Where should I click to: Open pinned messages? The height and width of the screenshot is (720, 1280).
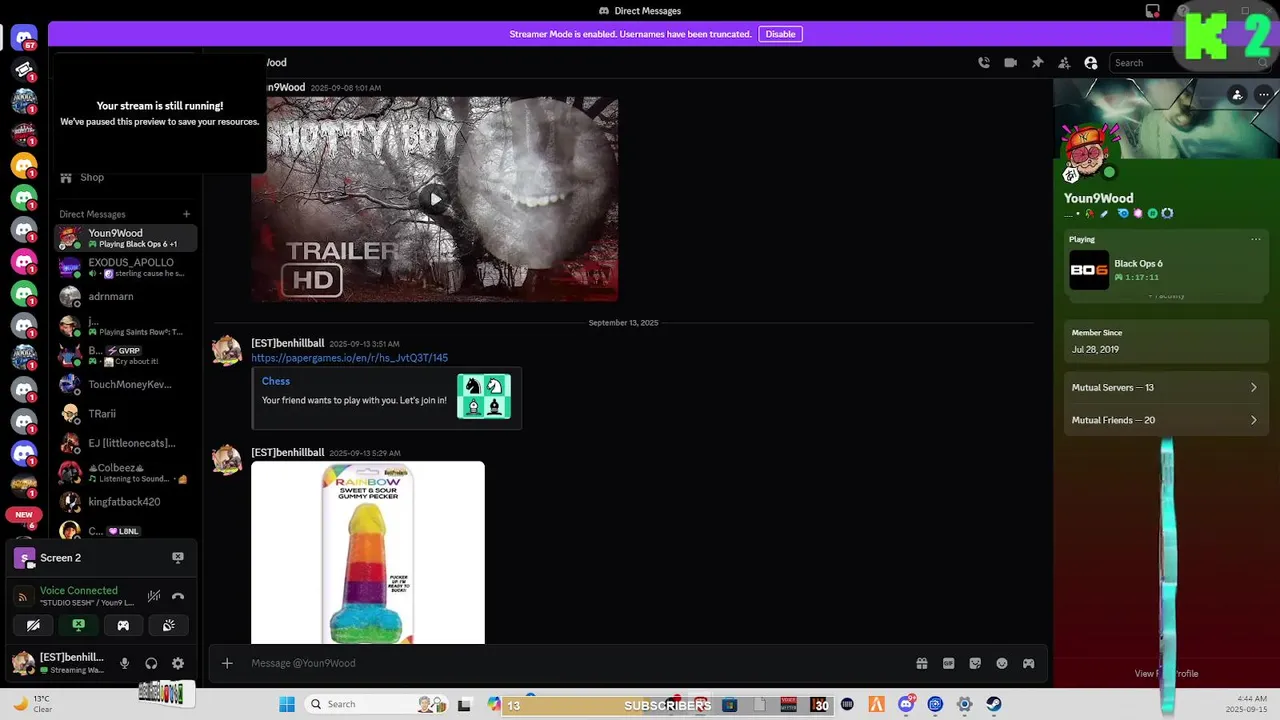pyautogui.click(x=1037, y=62)
